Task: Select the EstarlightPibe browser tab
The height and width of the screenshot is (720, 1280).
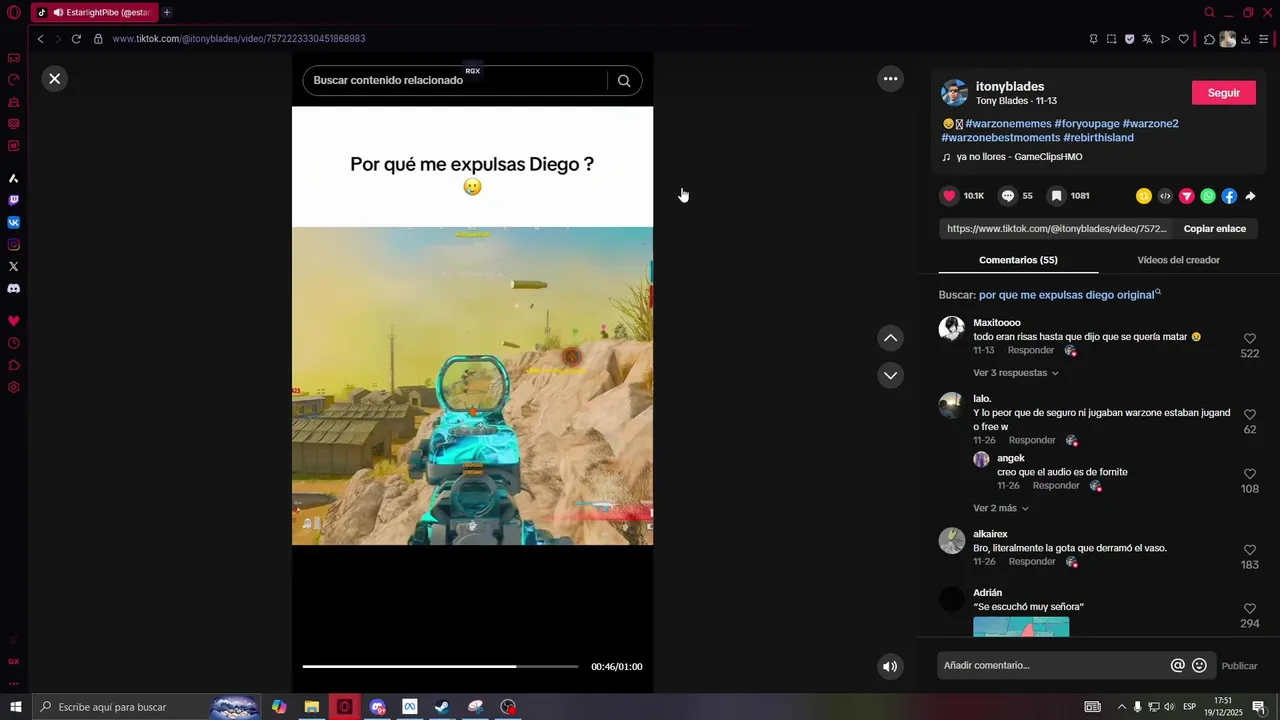Action: coord(96,13)
